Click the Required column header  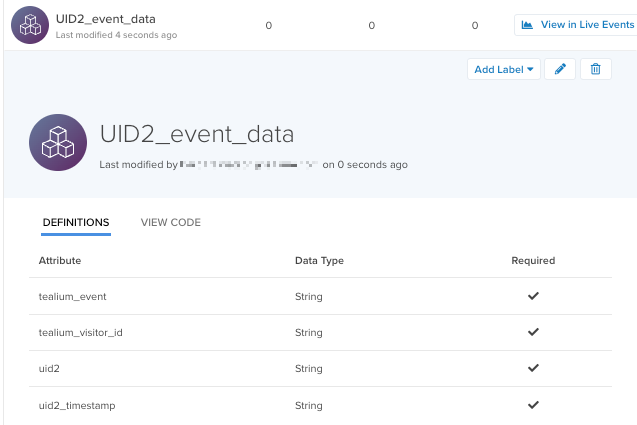(x=533, y=260)
